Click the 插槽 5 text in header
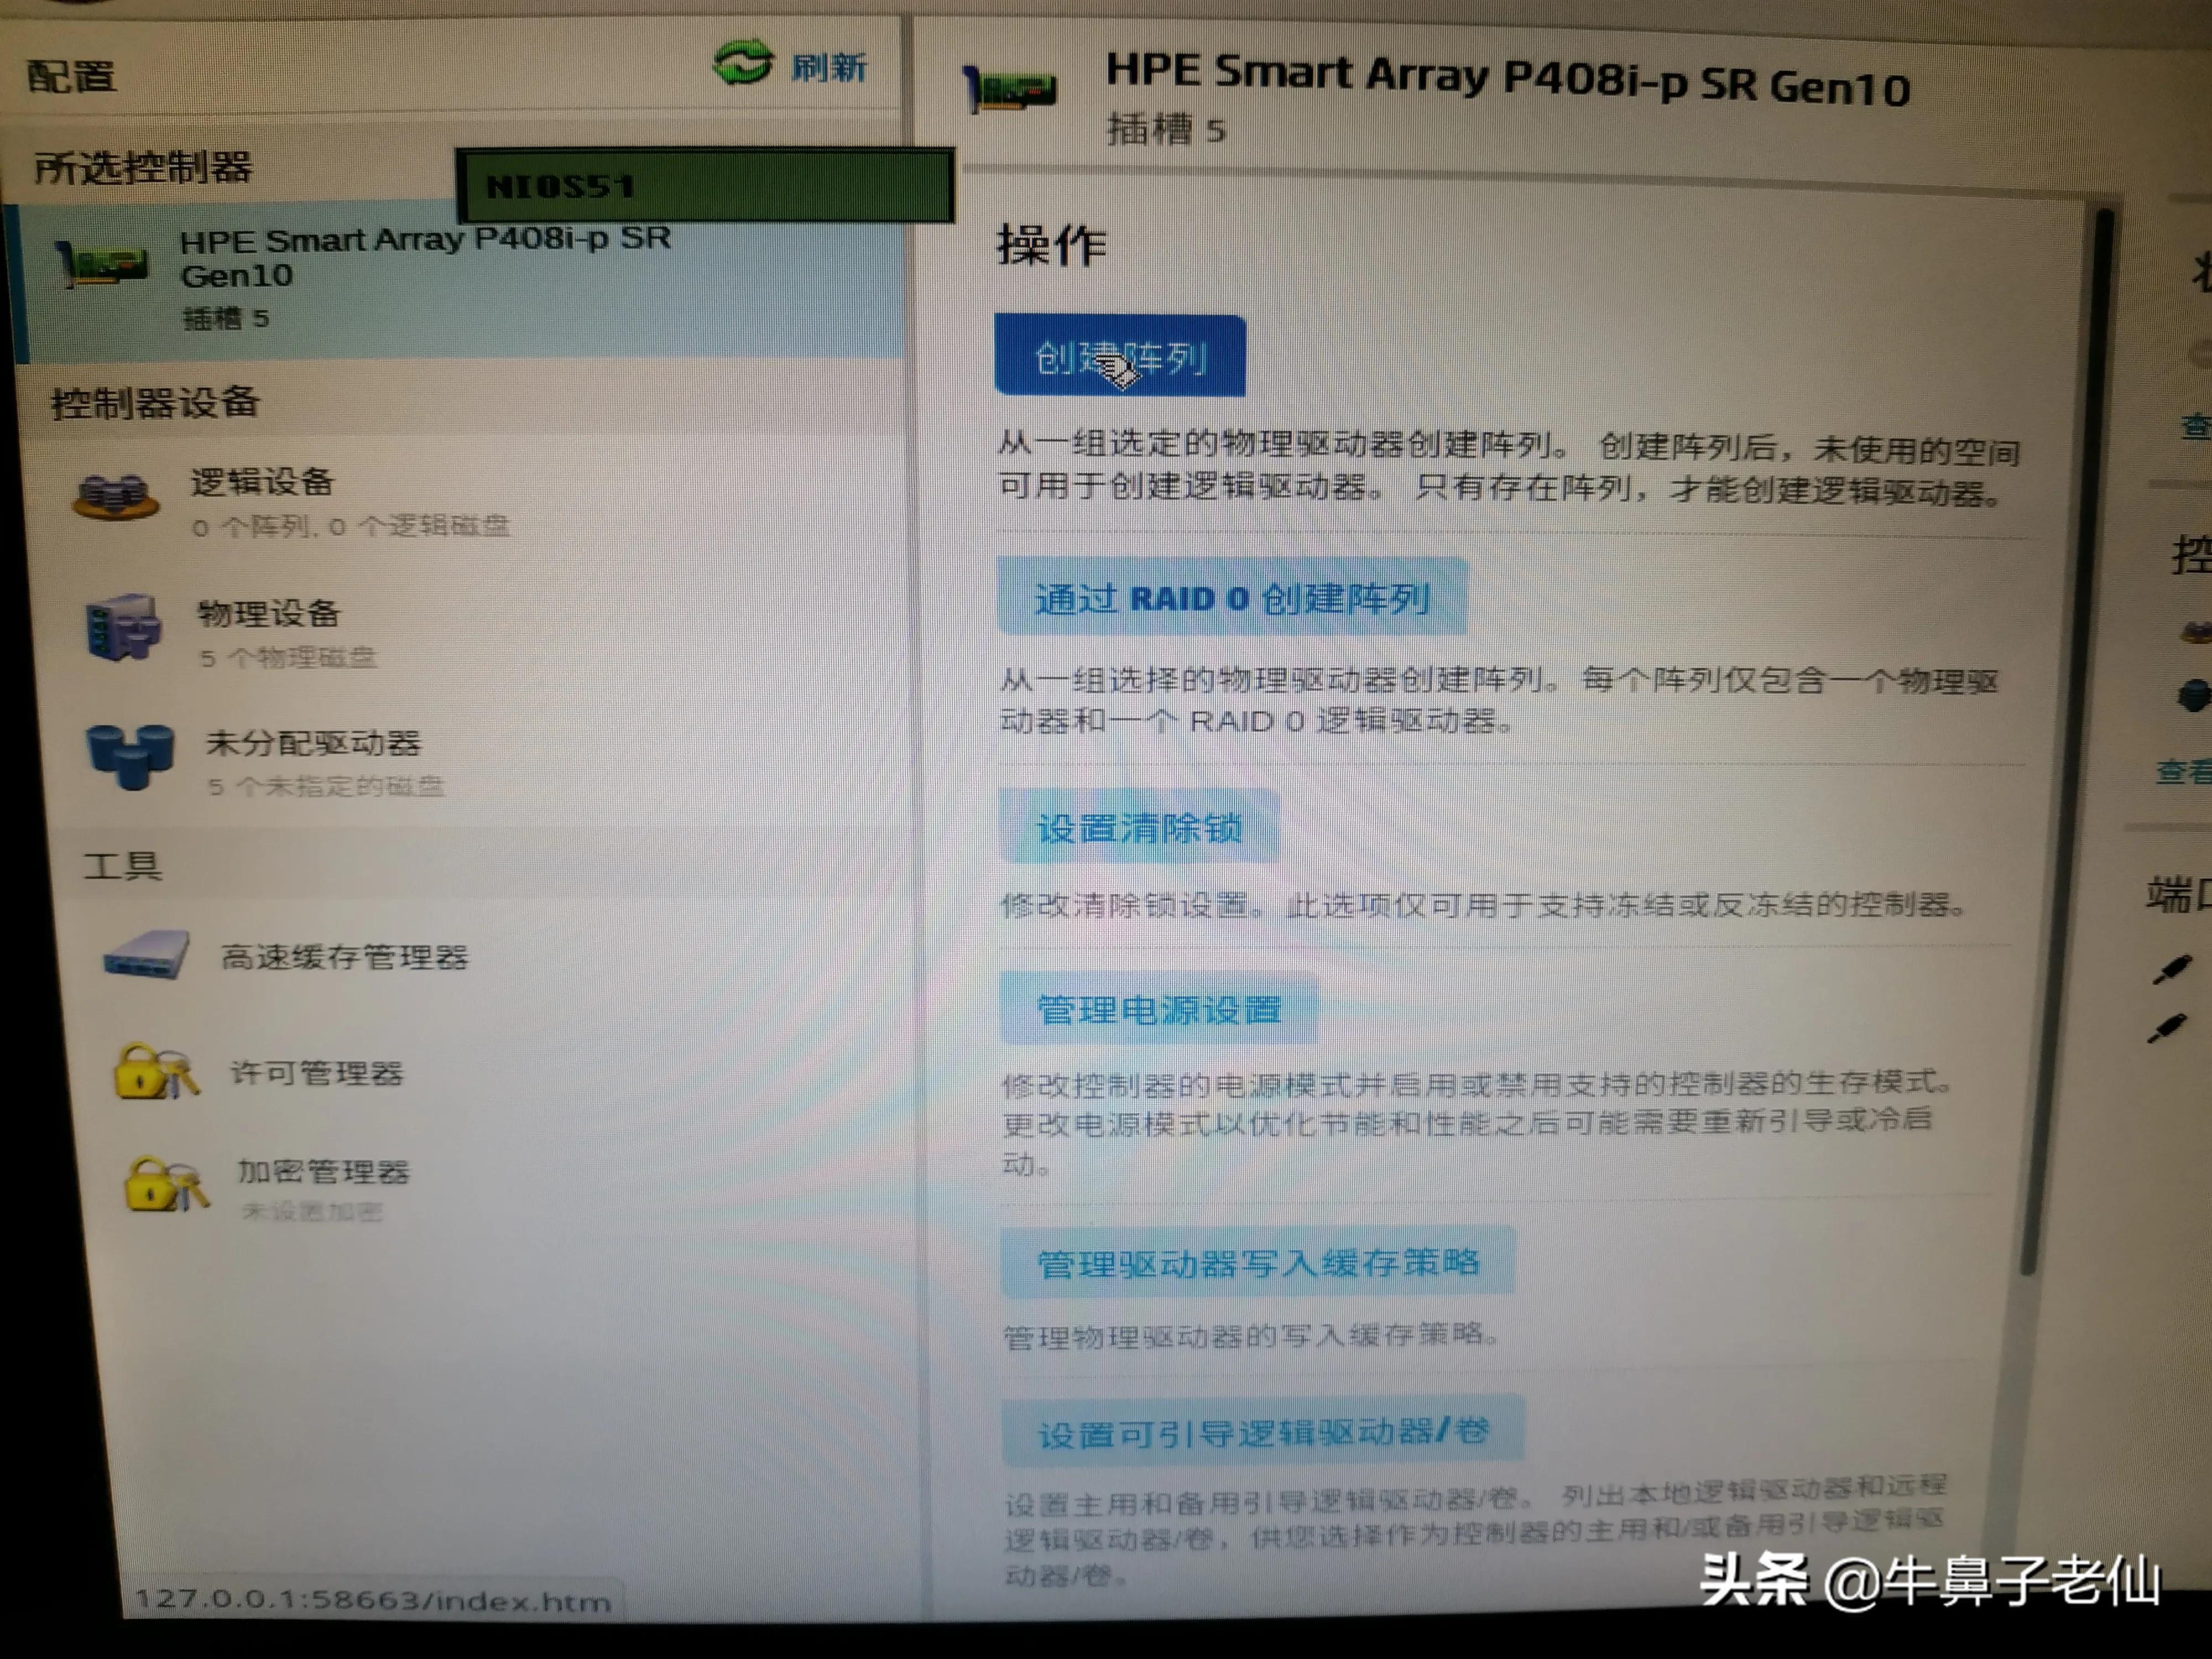Image resolution: width=2212 pixels, height=1659 pixels. [x=1166, y=130]
